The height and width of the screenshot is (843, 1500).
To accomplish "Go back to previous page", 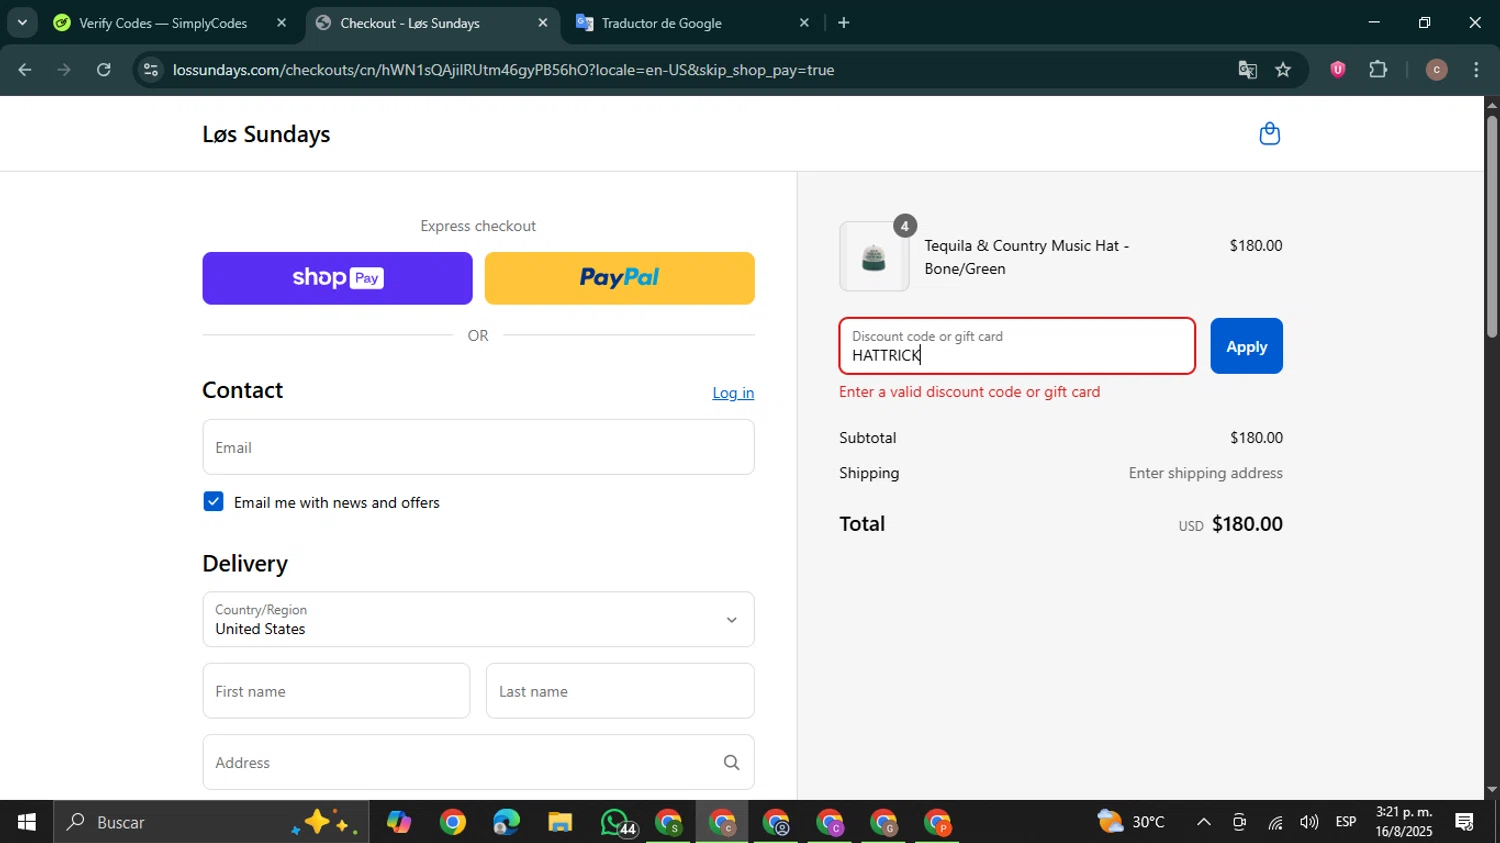I will tap(25, 70).
